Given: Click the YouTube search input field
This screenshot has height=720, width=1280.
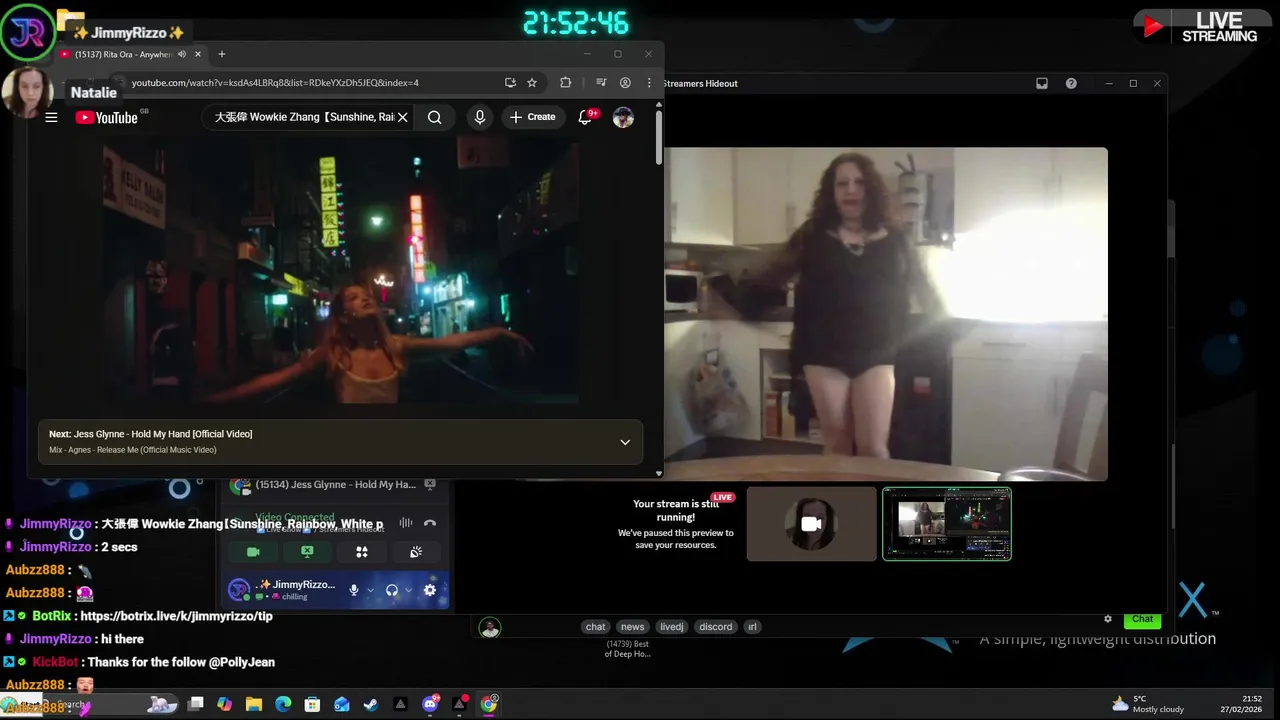Looking at the screenshot, I should [x=304, y=117].
